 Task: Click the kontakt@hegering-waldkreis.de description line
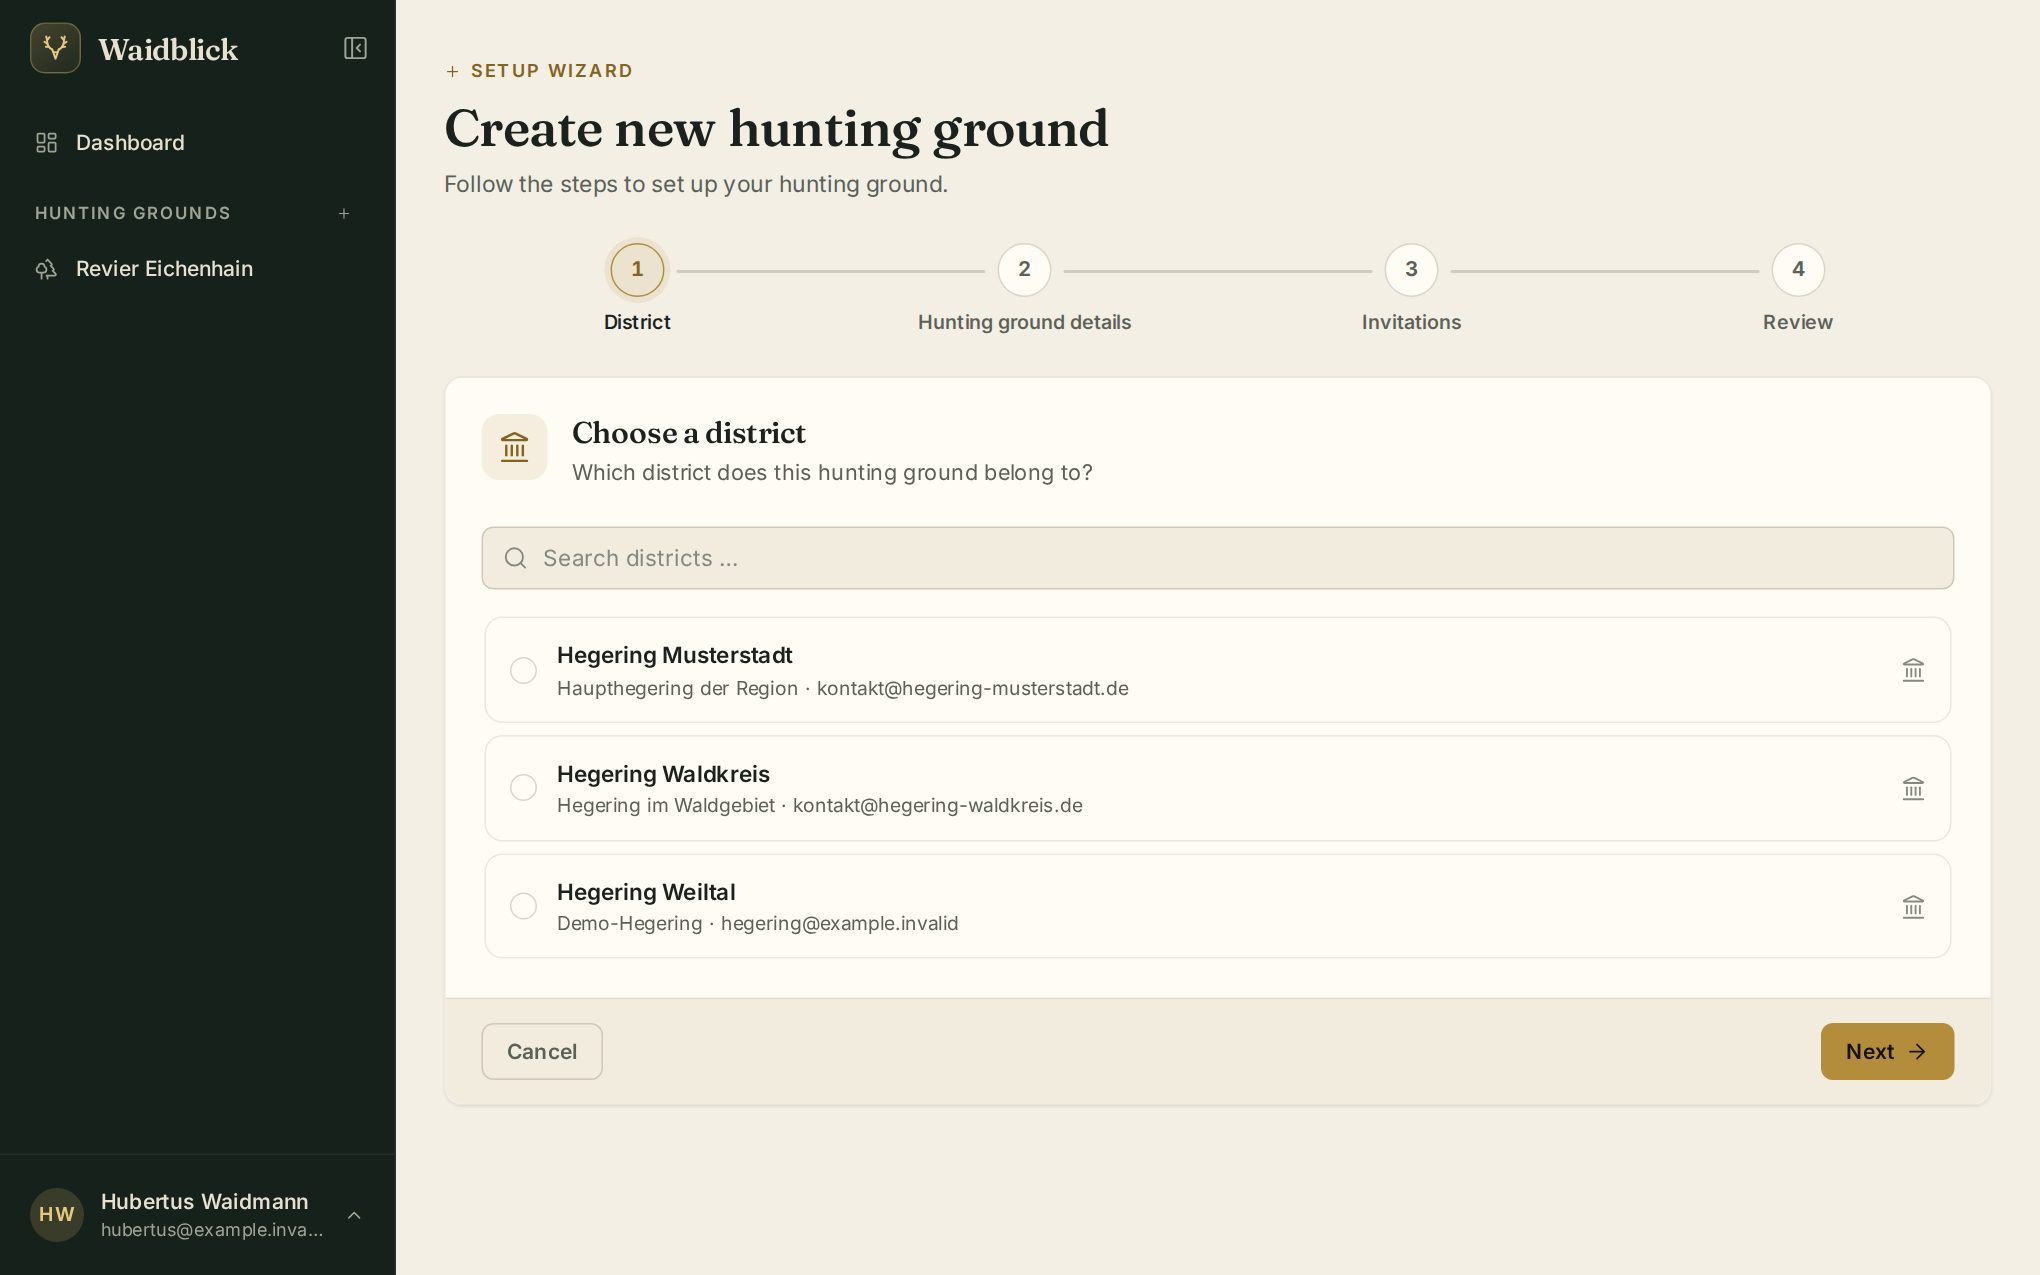click(x=820, y=805)
